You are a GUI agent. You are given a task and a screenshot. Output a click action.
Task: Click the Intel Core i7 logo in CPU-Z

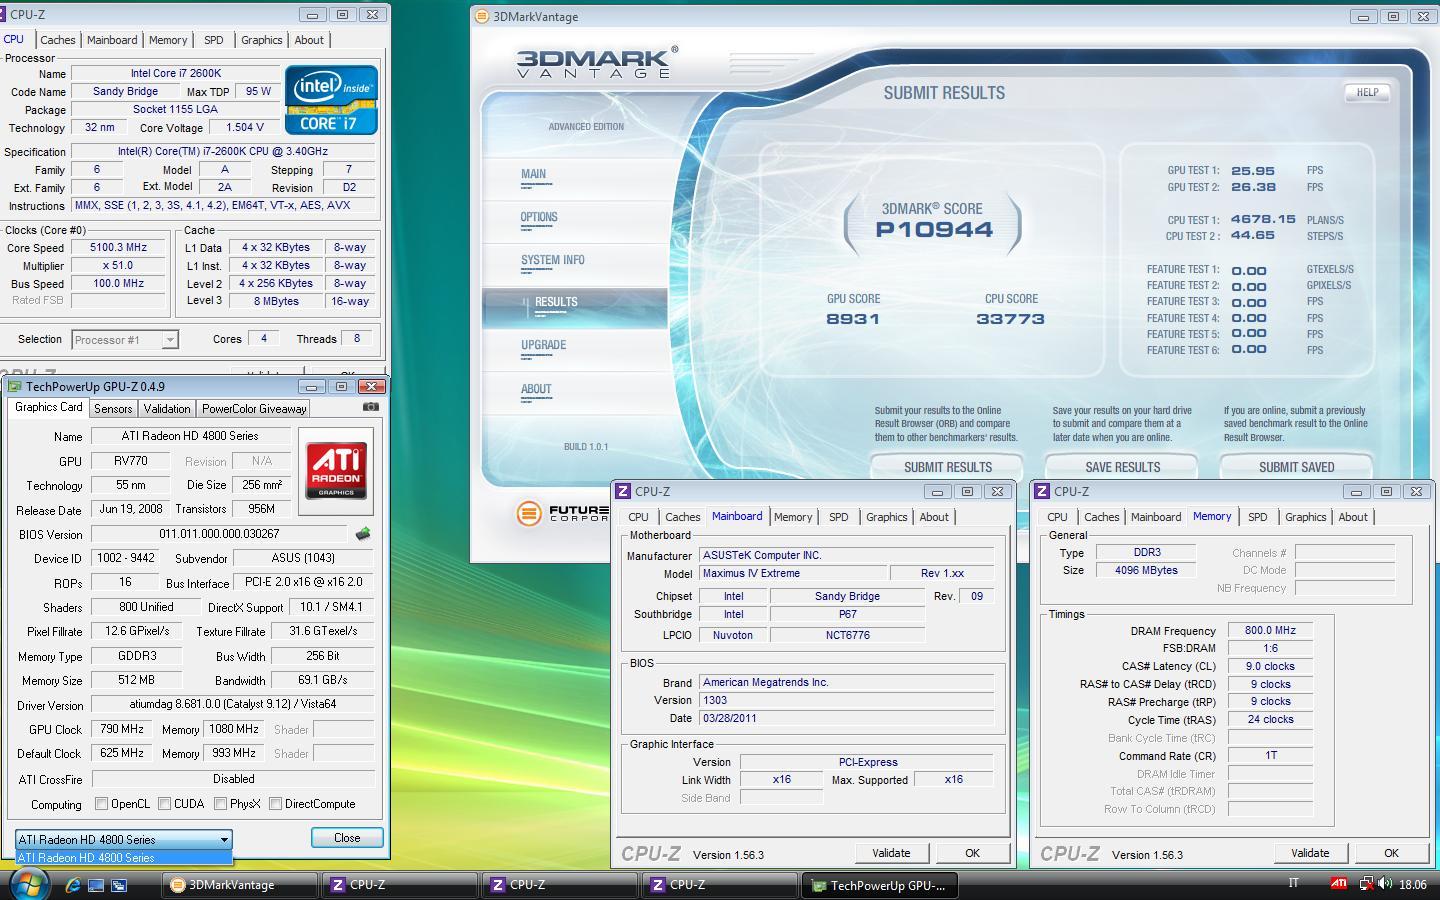331,100
